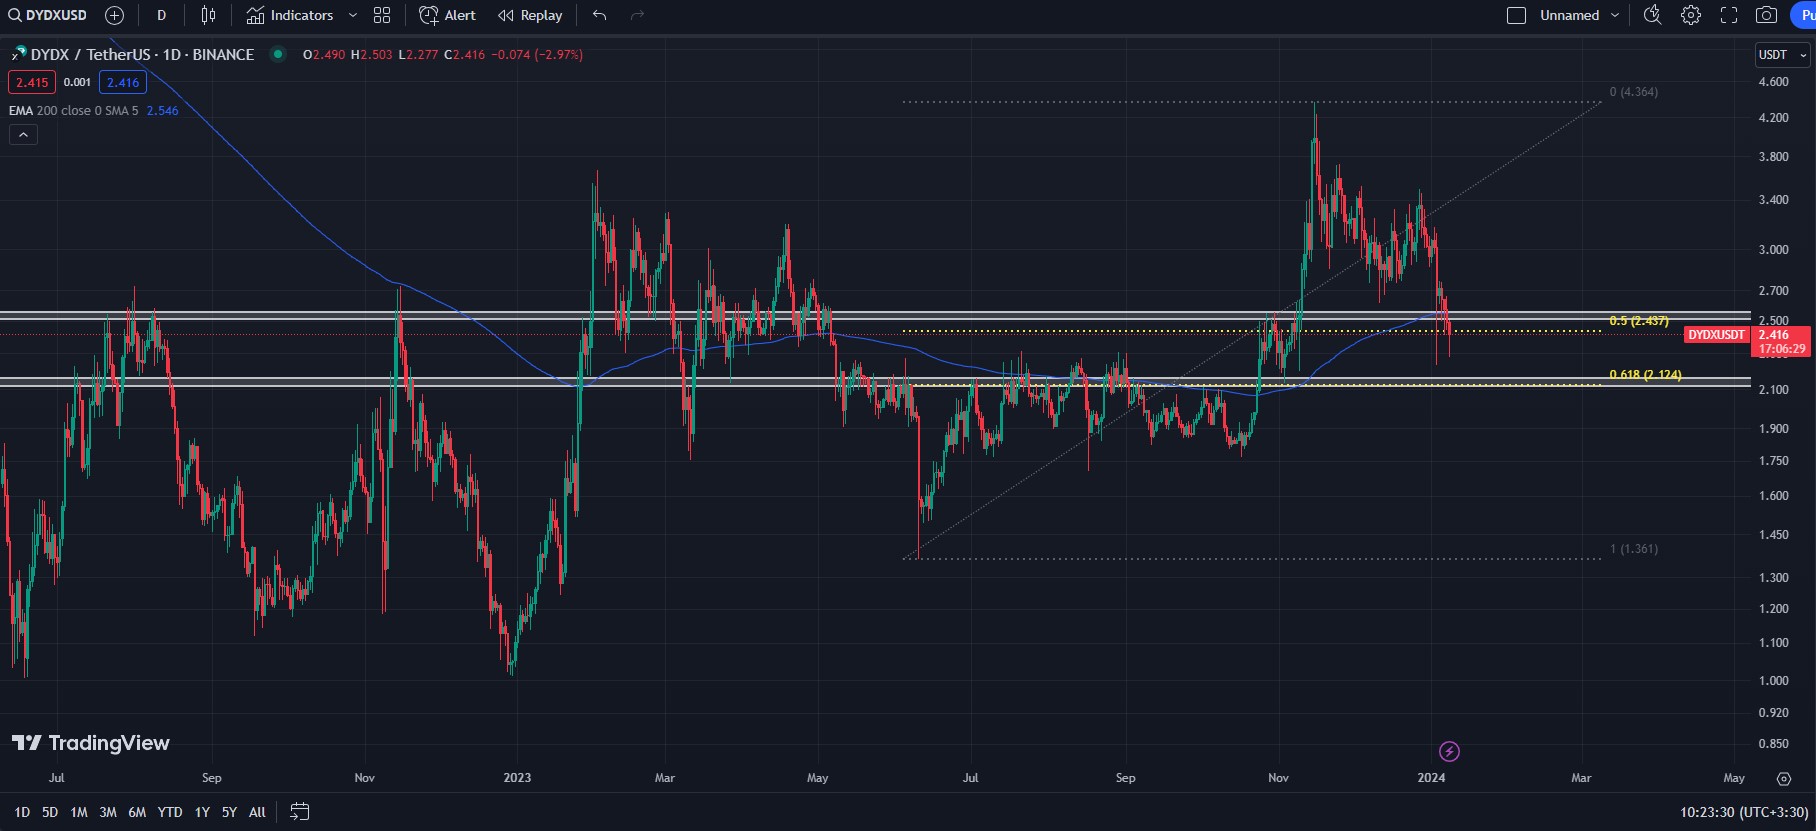Click the 0.001 spread value
The height and width of the screenshot is (831, 1816).
point(77,82)
